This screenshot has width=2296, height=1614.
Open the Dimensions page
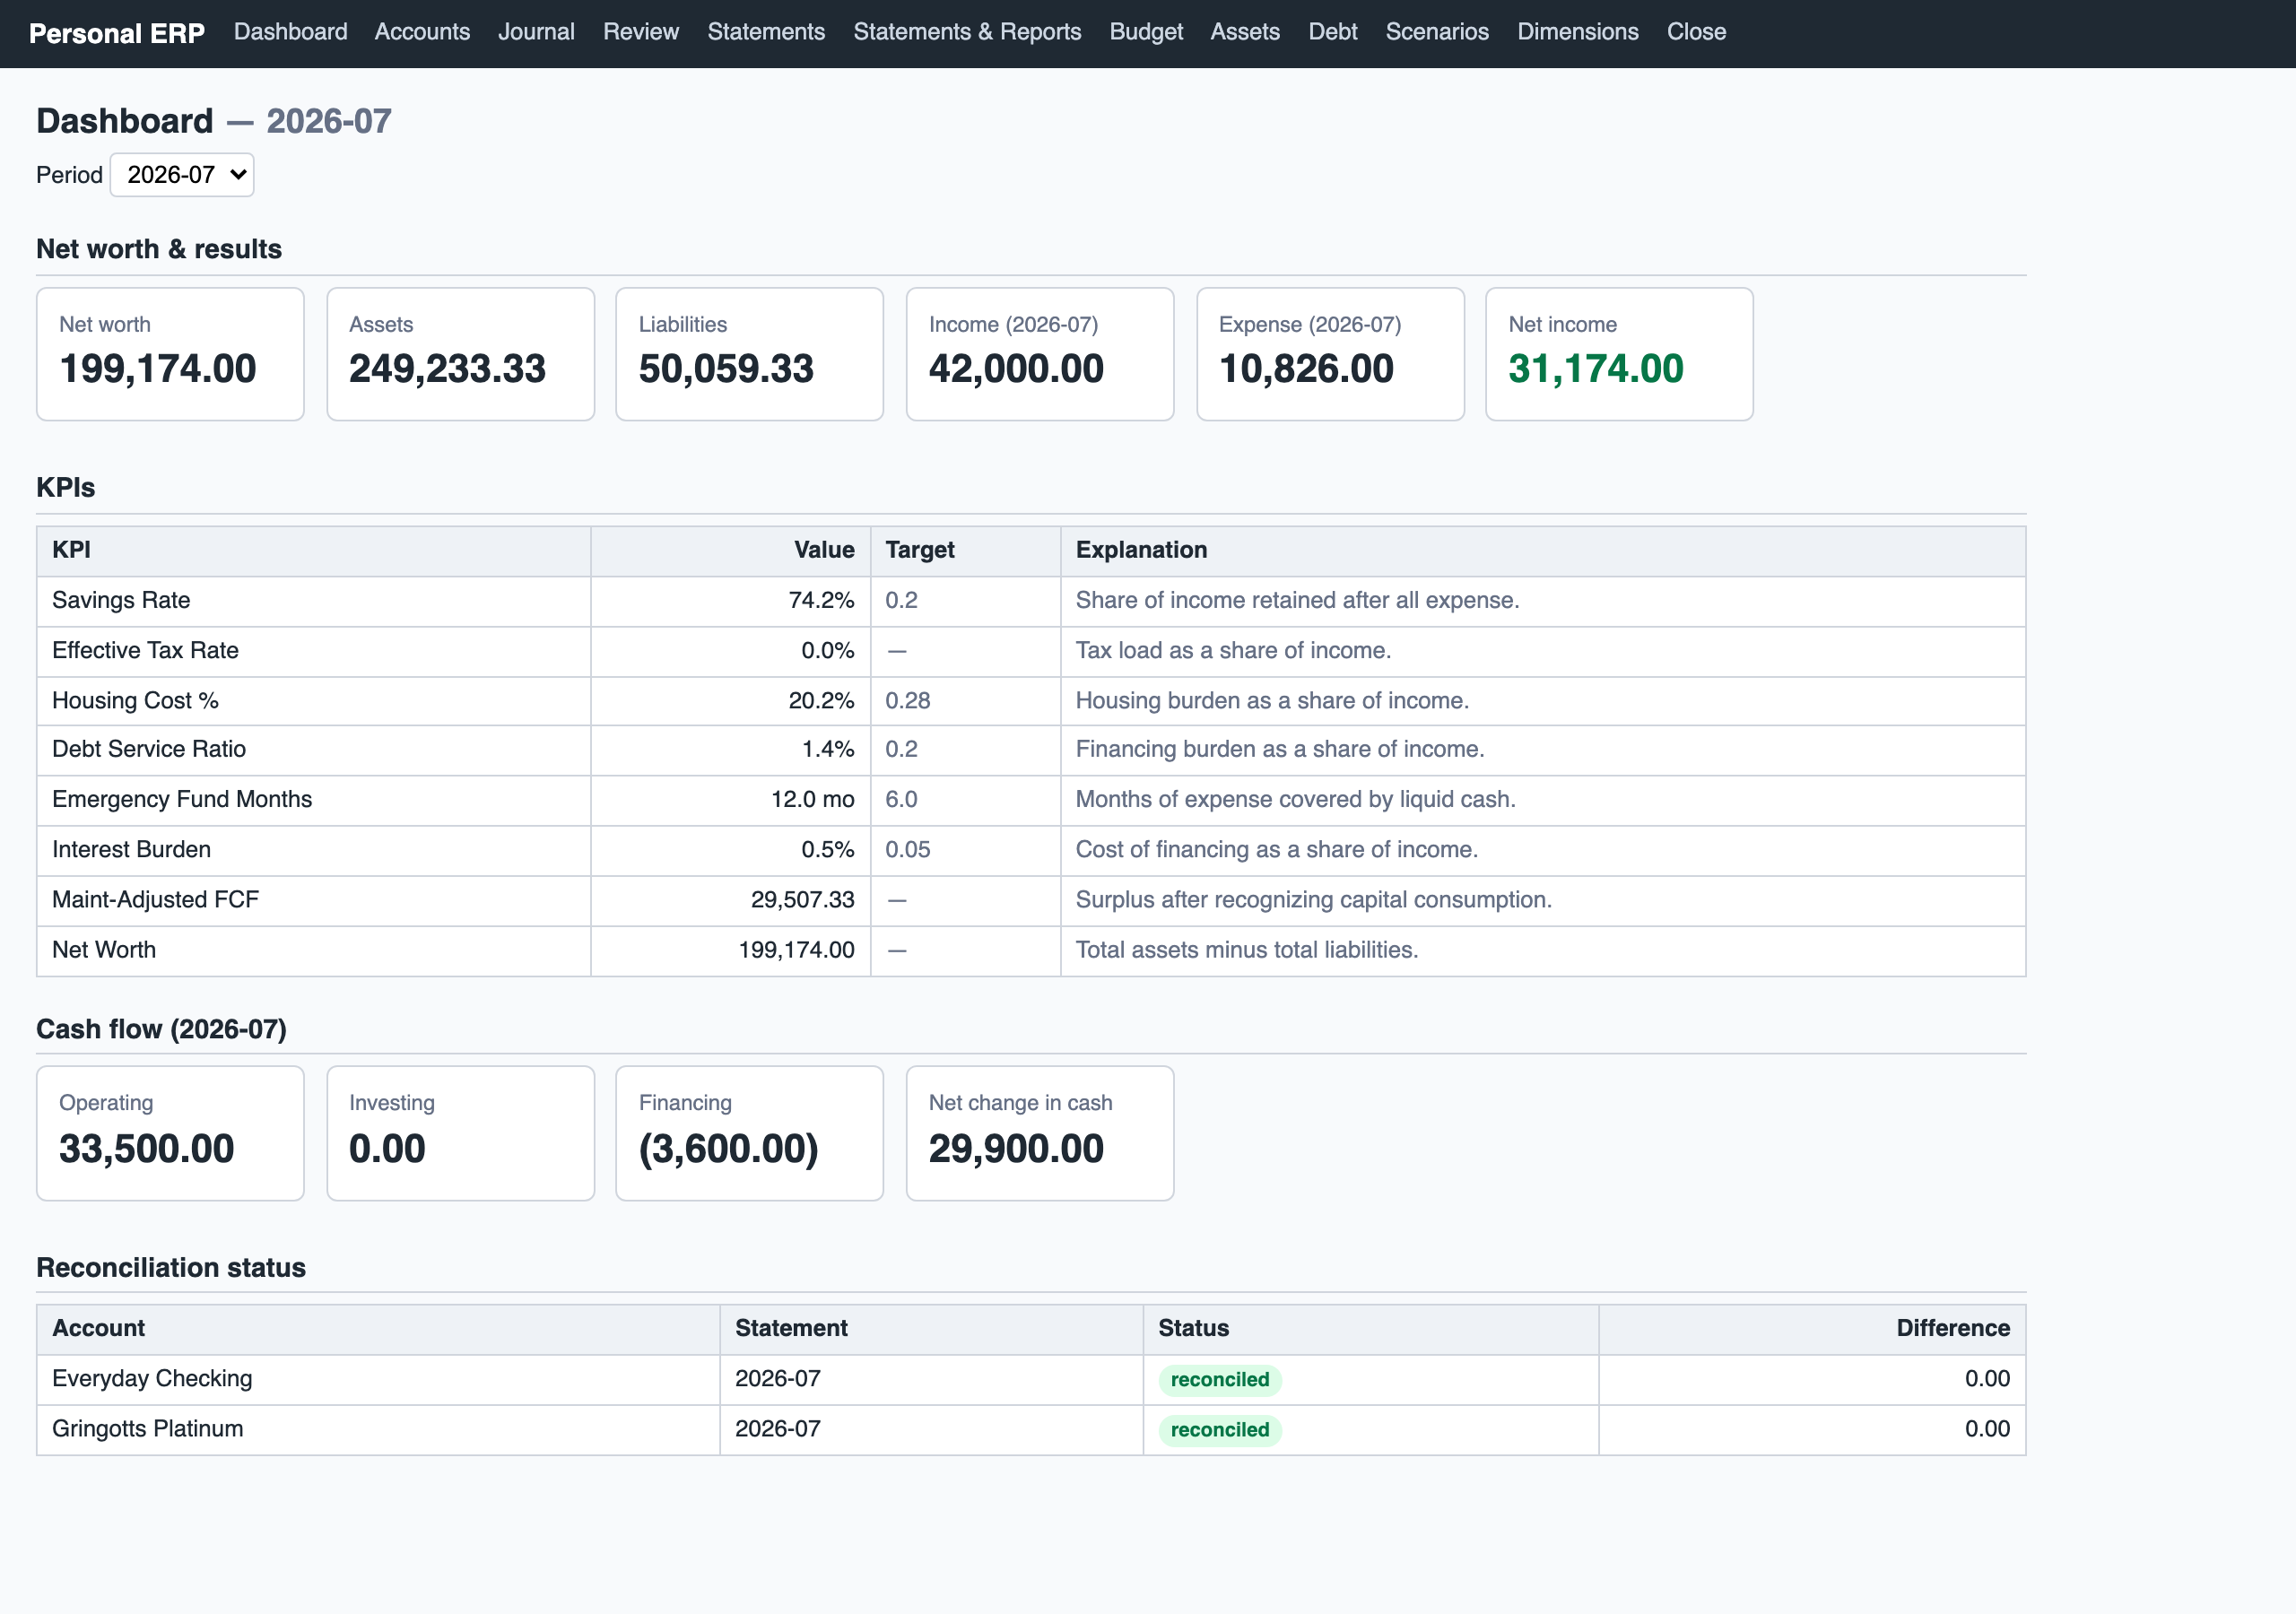pos(1578,32)
